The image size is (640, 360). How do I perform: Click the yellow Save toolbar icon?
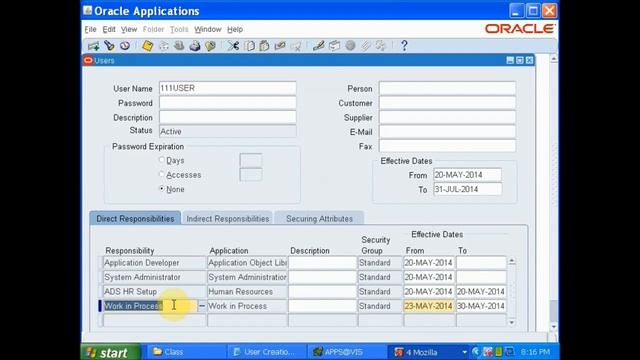147,46
